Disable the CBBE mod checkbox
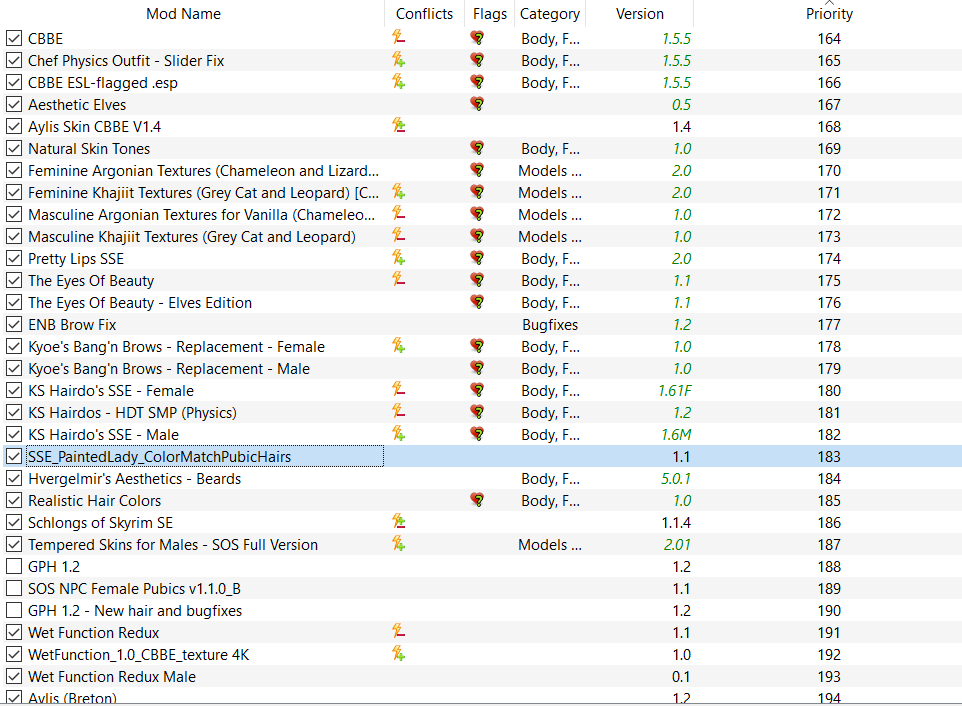962x706 pixels. pos(13,38)
